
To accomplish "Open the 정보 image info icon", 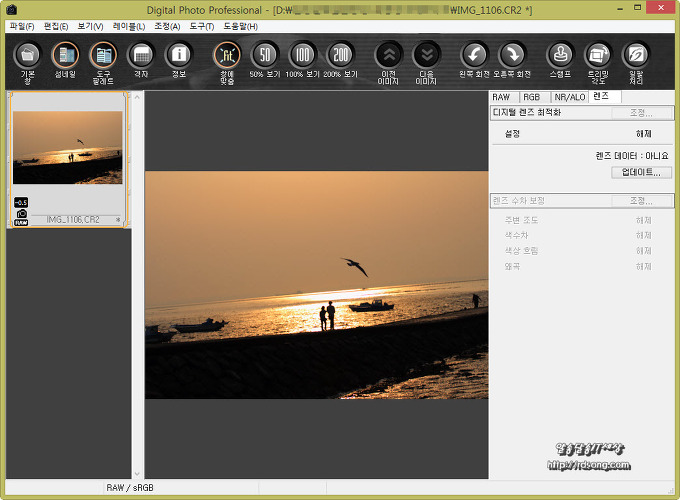I will point(179,56).
